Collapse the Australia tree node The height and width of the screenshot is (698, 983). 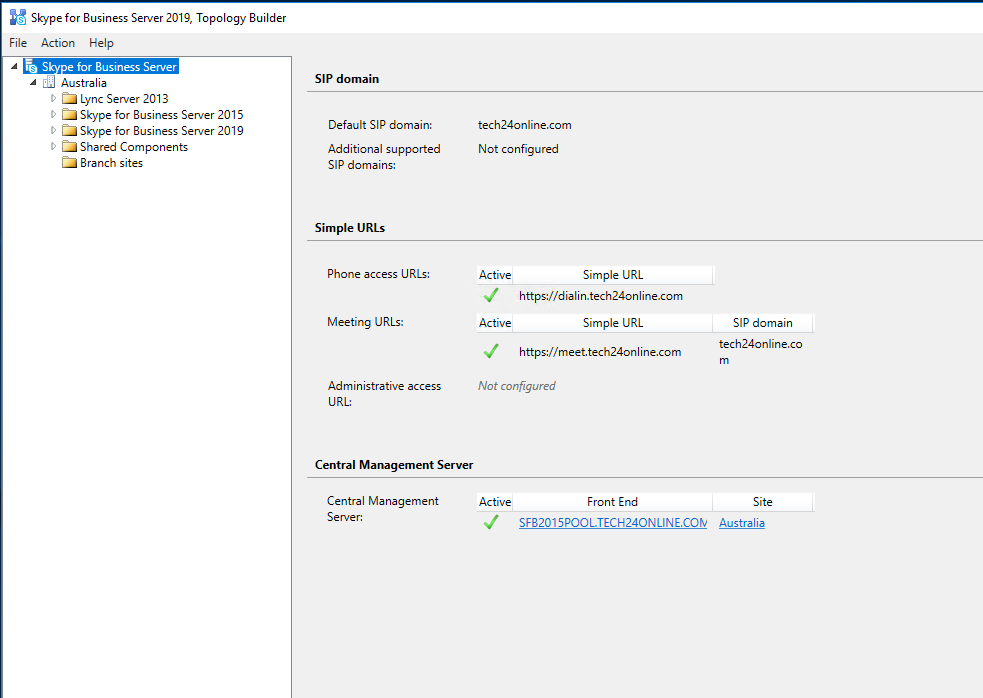point(34,82)
